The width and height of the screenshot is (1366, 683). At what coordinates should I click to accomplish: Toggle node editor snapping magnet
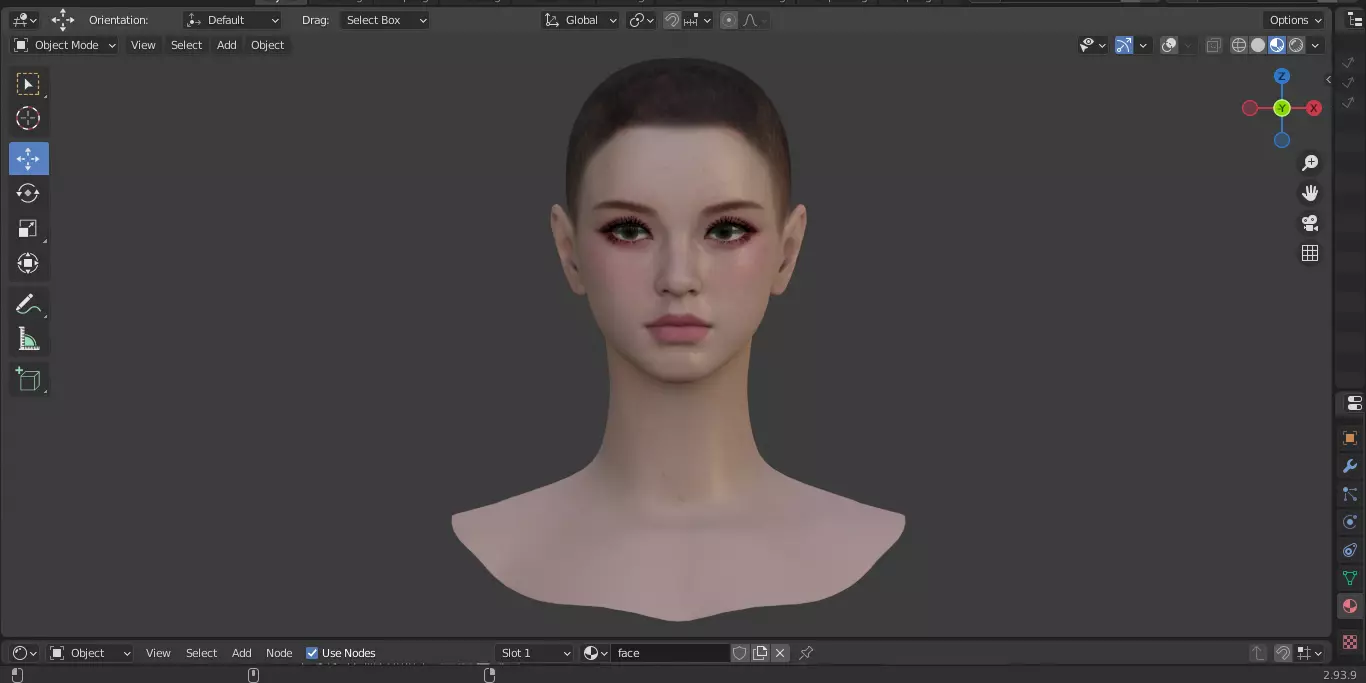point(1283,653)
